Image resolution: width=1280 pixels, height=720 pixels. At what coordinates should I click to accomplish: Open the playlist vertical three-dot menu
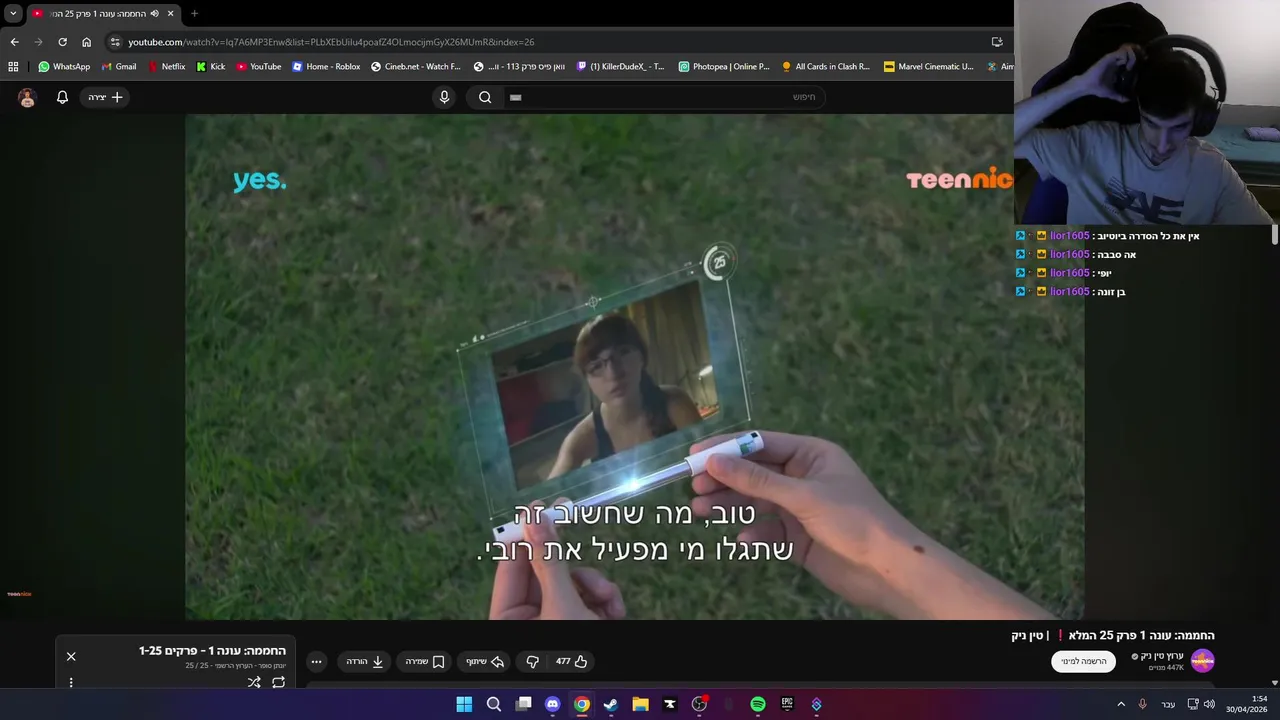71,682
